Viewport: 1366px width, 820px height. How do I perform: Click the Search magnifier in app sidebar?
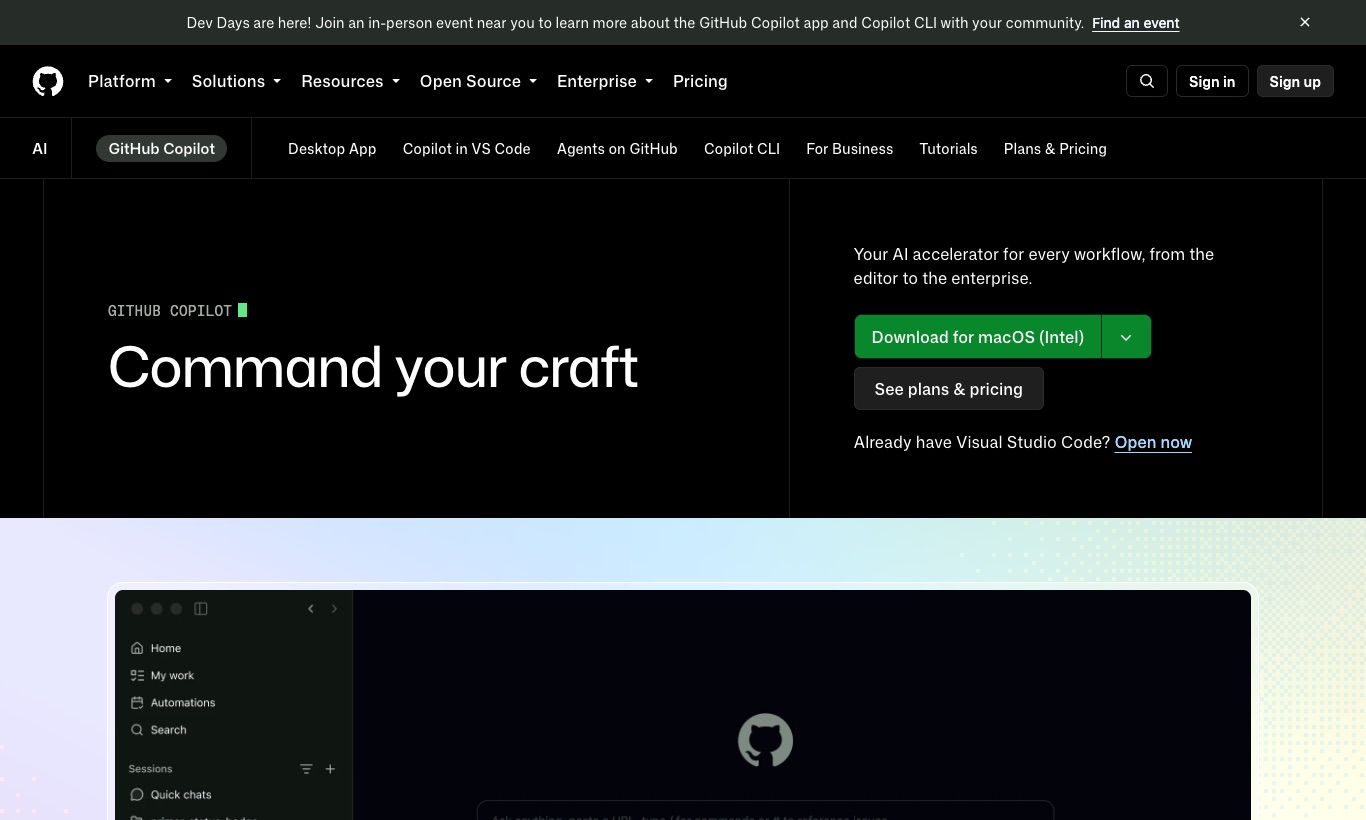(x=137, y=730)
